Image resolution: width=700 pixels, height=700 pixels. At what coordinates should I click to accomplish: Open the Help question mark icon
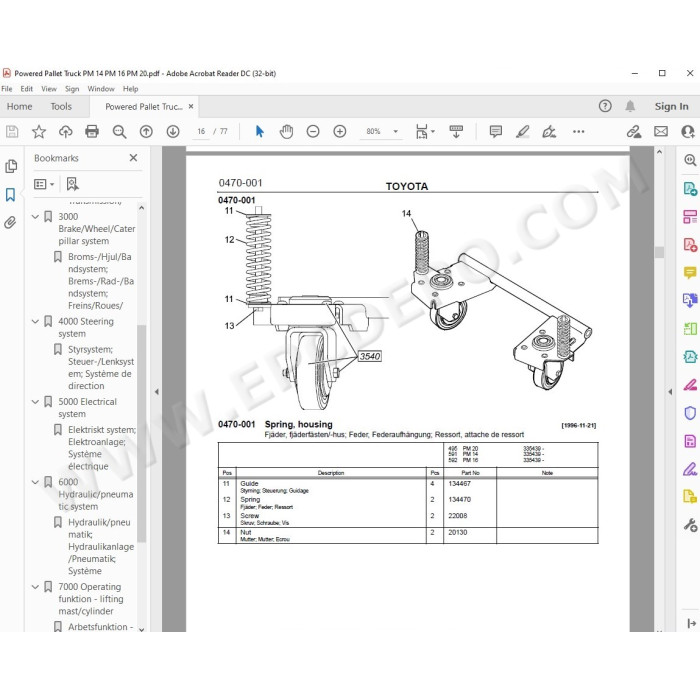605,106
